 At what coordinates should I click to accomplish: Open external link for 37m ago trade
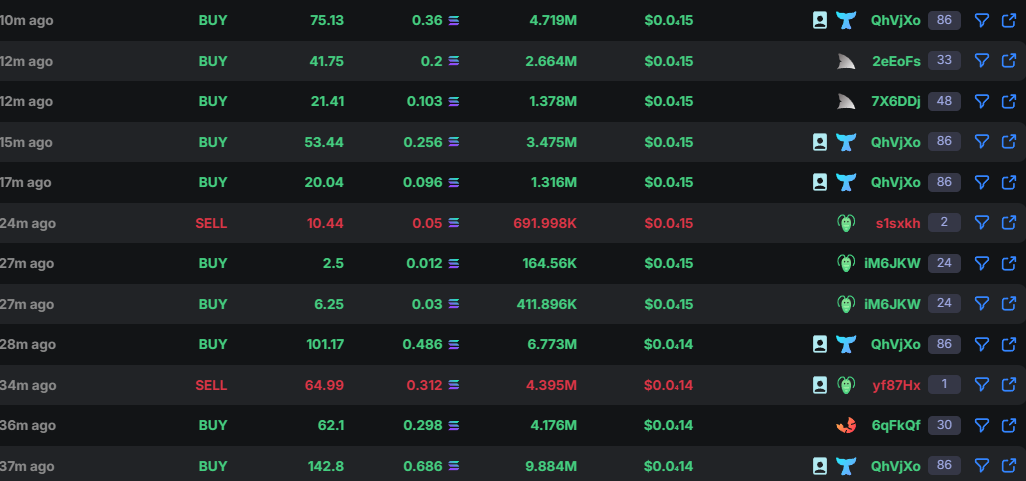click(x=1008, y=466)
